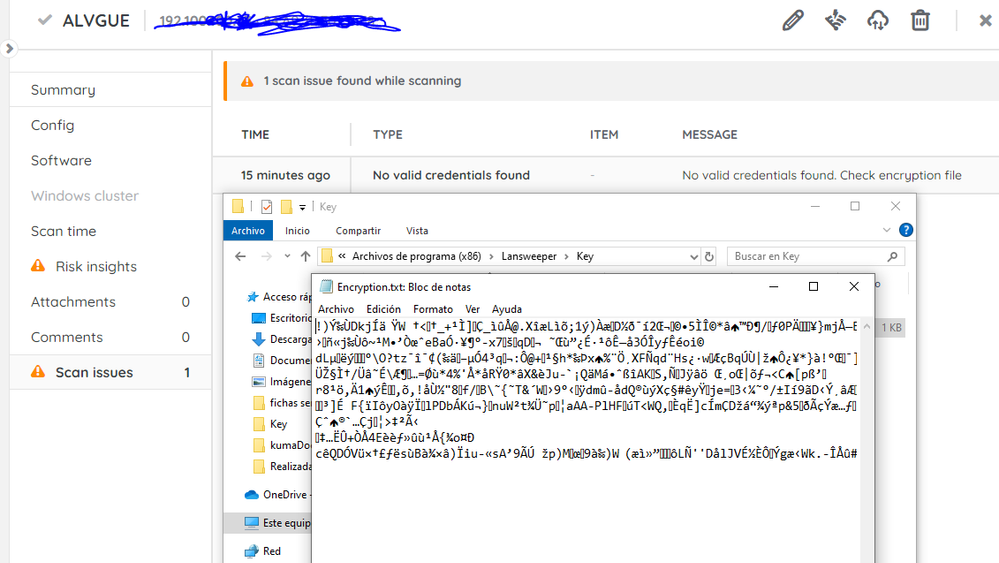999x563 pixels.
Task: Click the Explorer back arrow
Action: [240, 257]
